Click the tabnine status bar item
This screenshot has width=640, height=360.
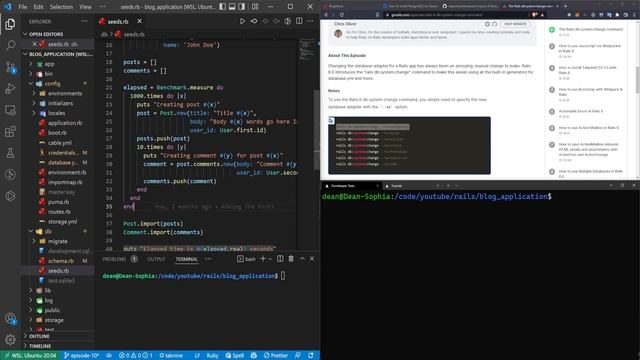pyautogui.click(x=171, y=356)
